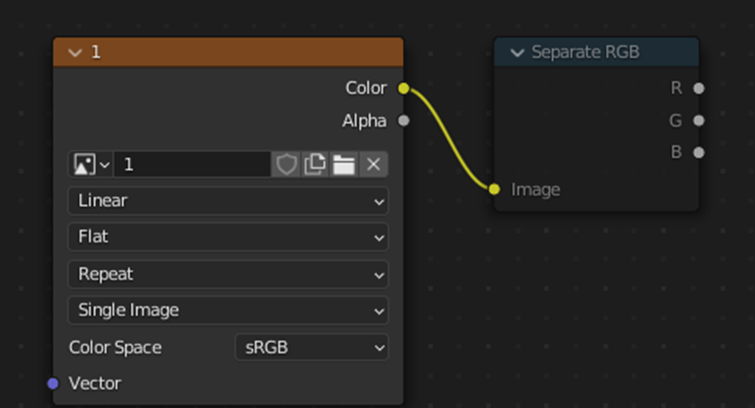Click the G output socket
This screenshot has height=408, width=755.
click(699, 120)
